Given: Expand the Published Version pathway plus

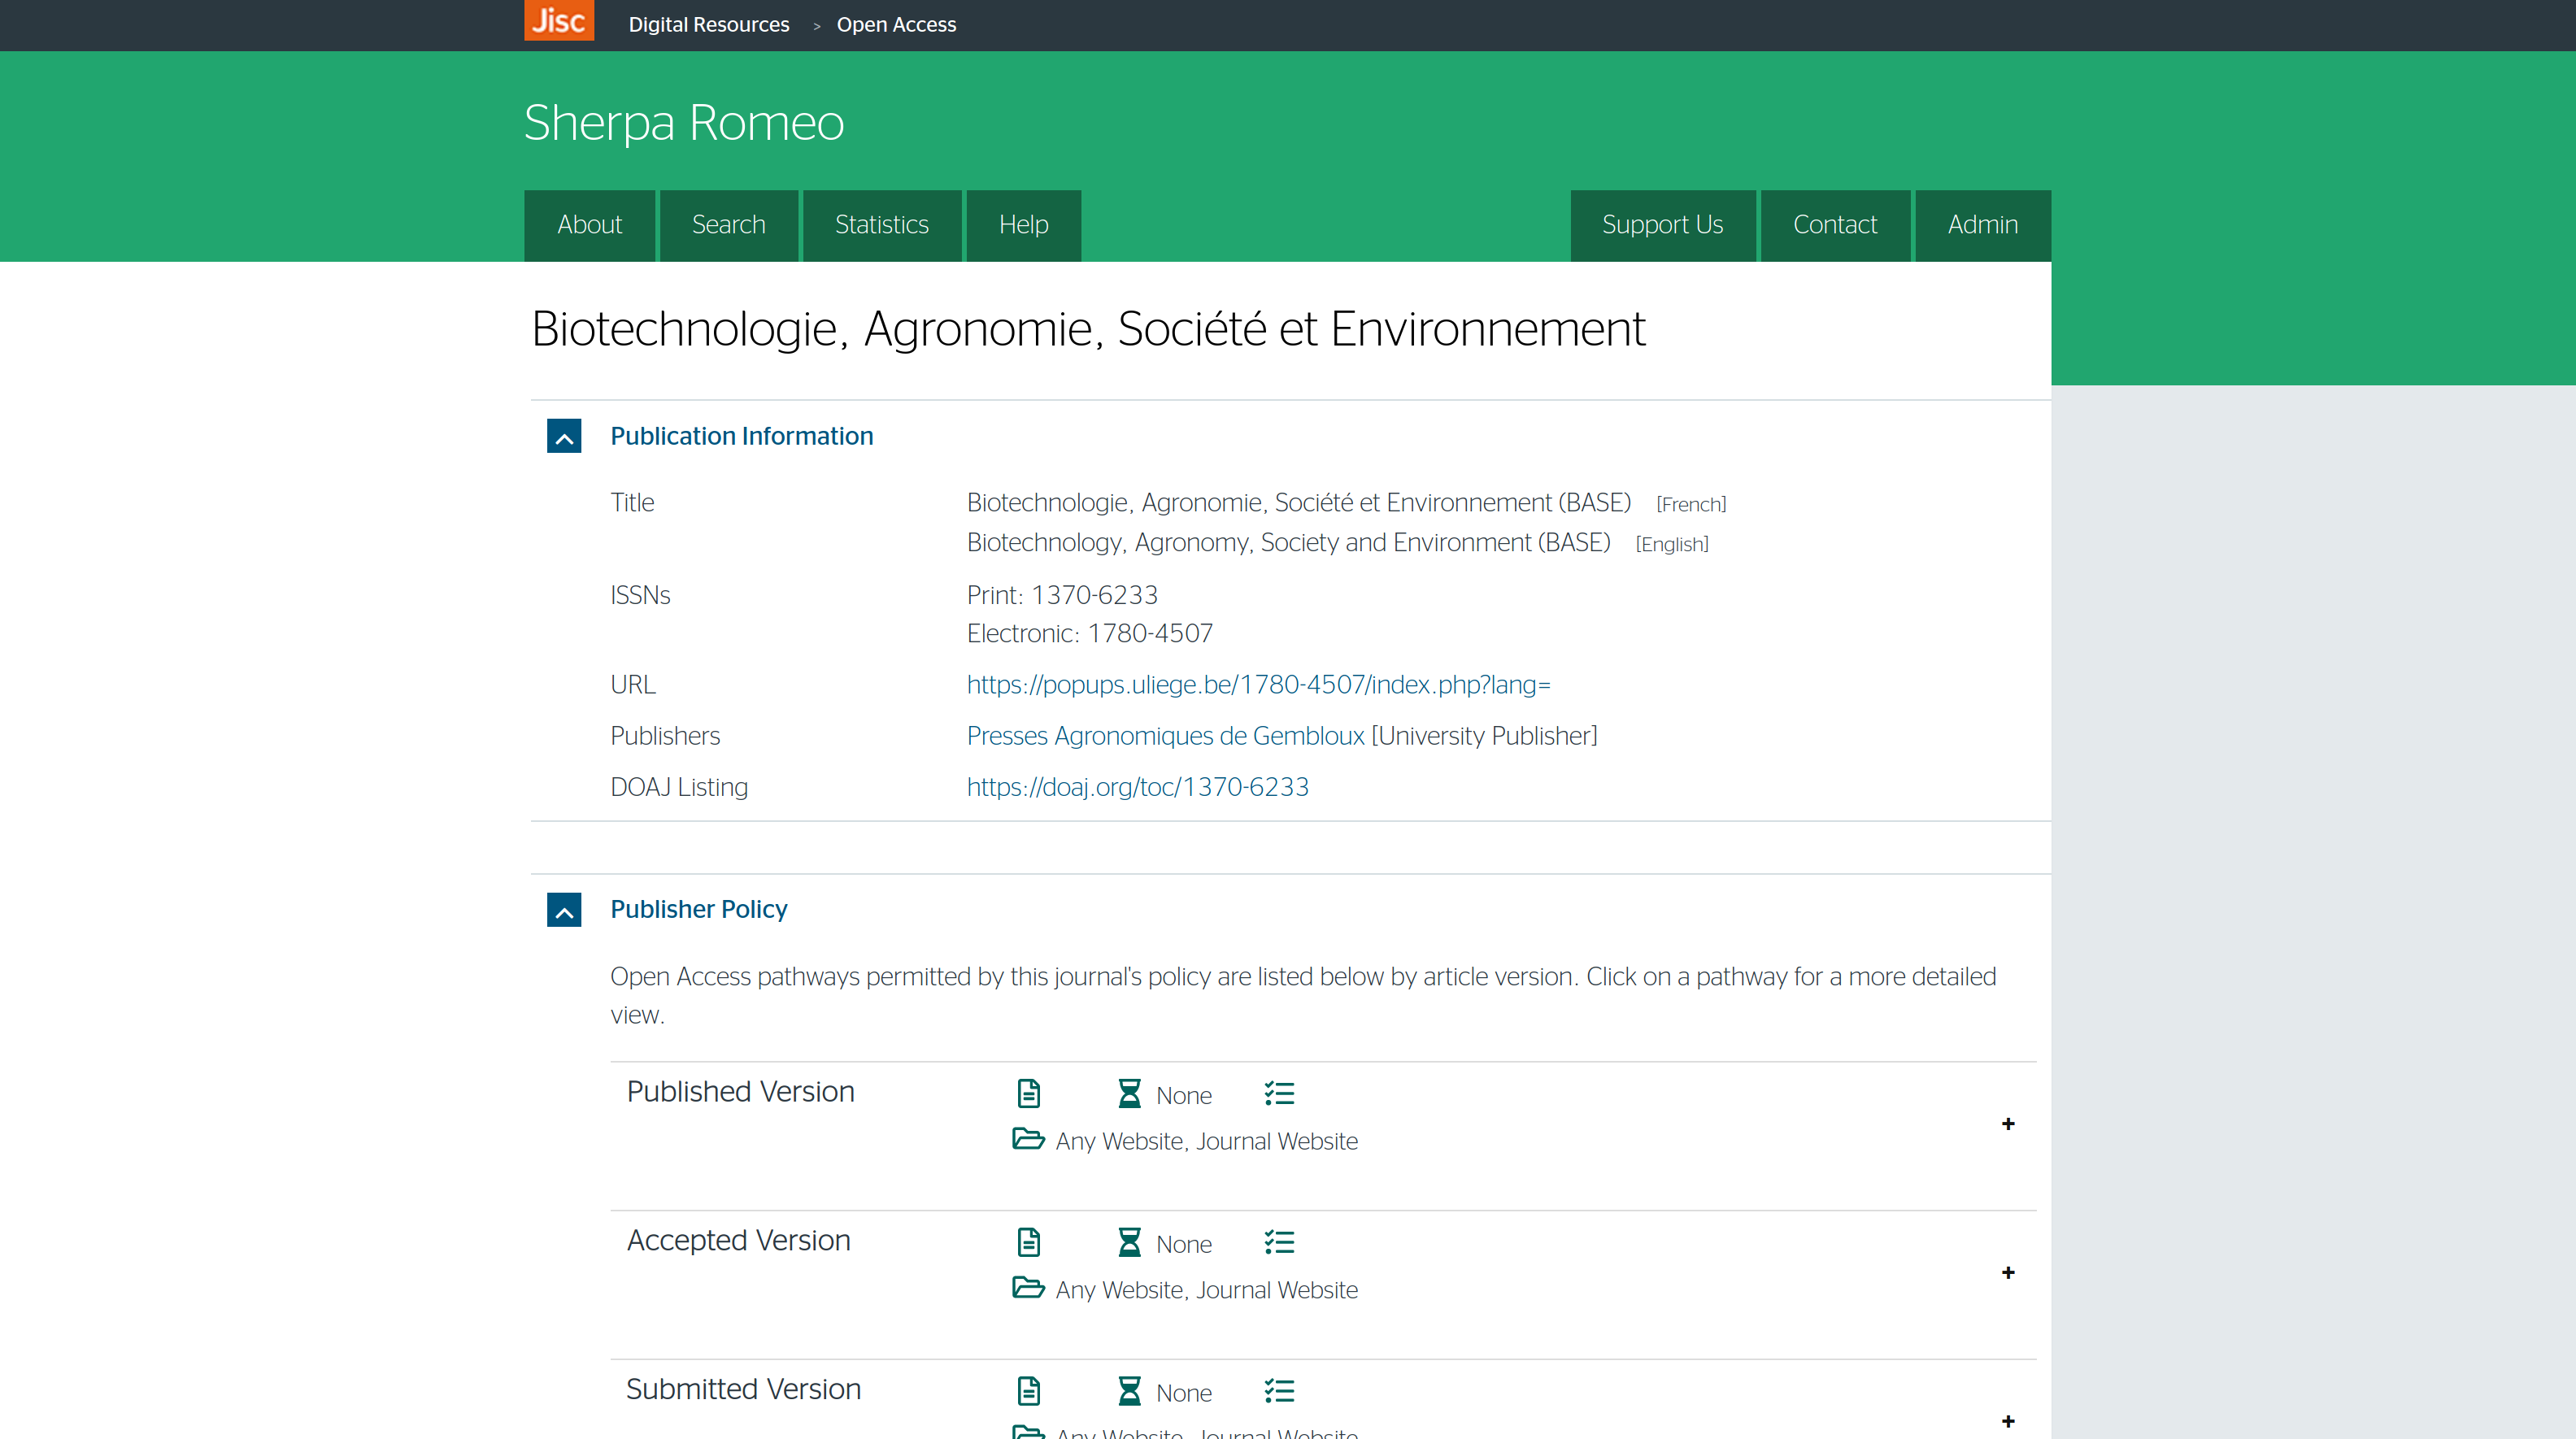Looking at the screenshot, I should 2008,1124.
